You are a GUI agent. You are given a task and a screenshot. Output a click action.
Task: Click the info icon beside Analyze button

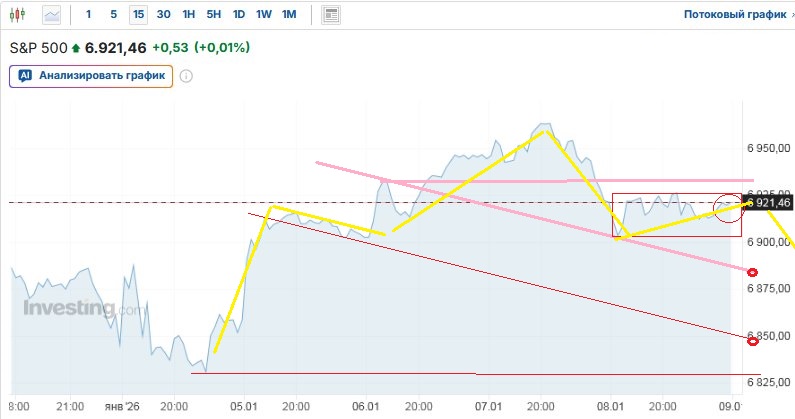click(186, 75)
